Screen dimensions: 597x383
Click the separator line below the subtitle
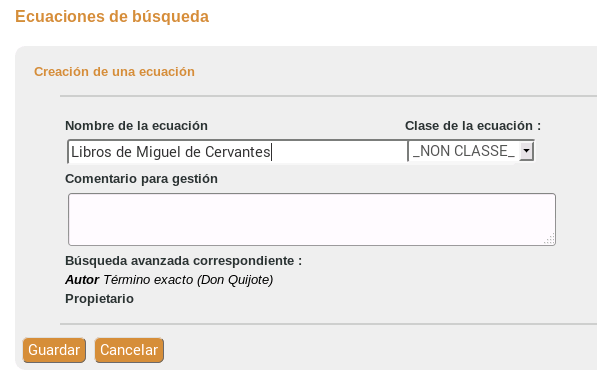(x=328, y=96)
